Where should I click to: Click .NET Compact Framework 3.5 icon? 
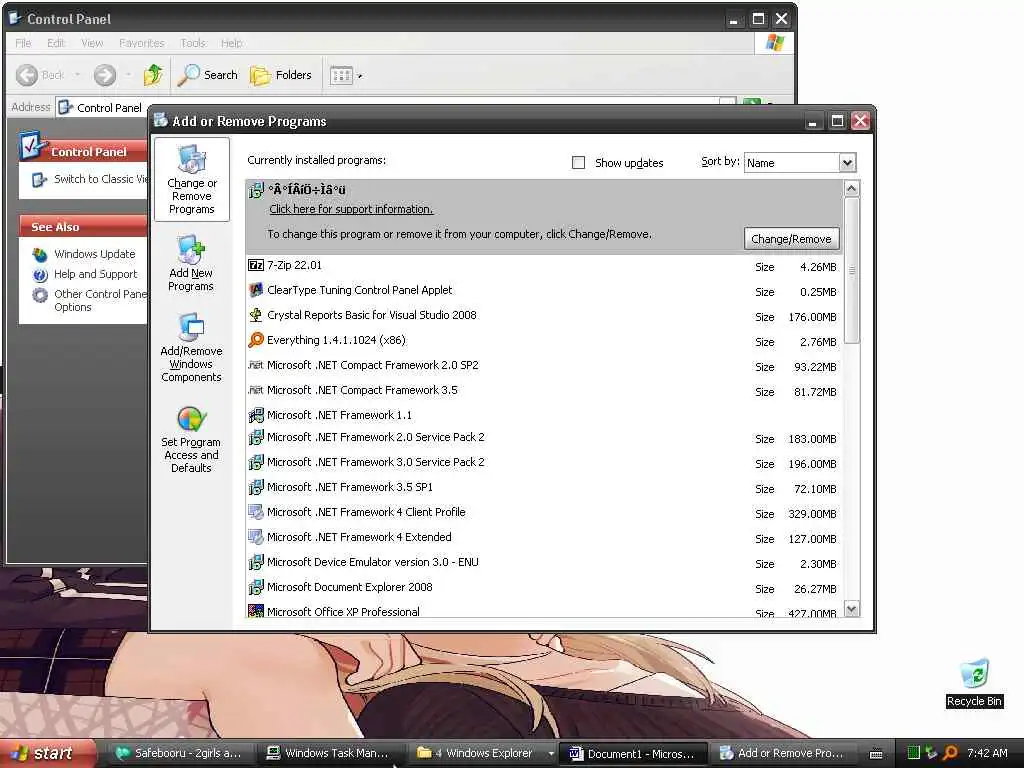click(x=256, y=390)
